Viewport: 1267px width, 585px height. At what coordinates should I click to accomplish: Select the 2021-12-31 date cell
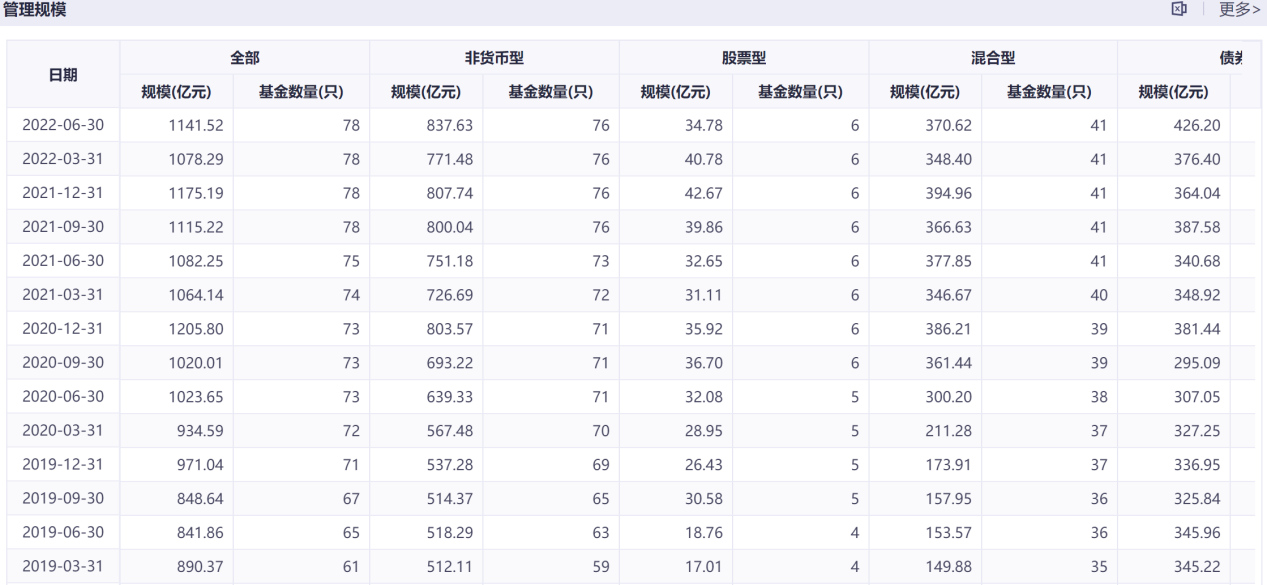pos(64,193)
